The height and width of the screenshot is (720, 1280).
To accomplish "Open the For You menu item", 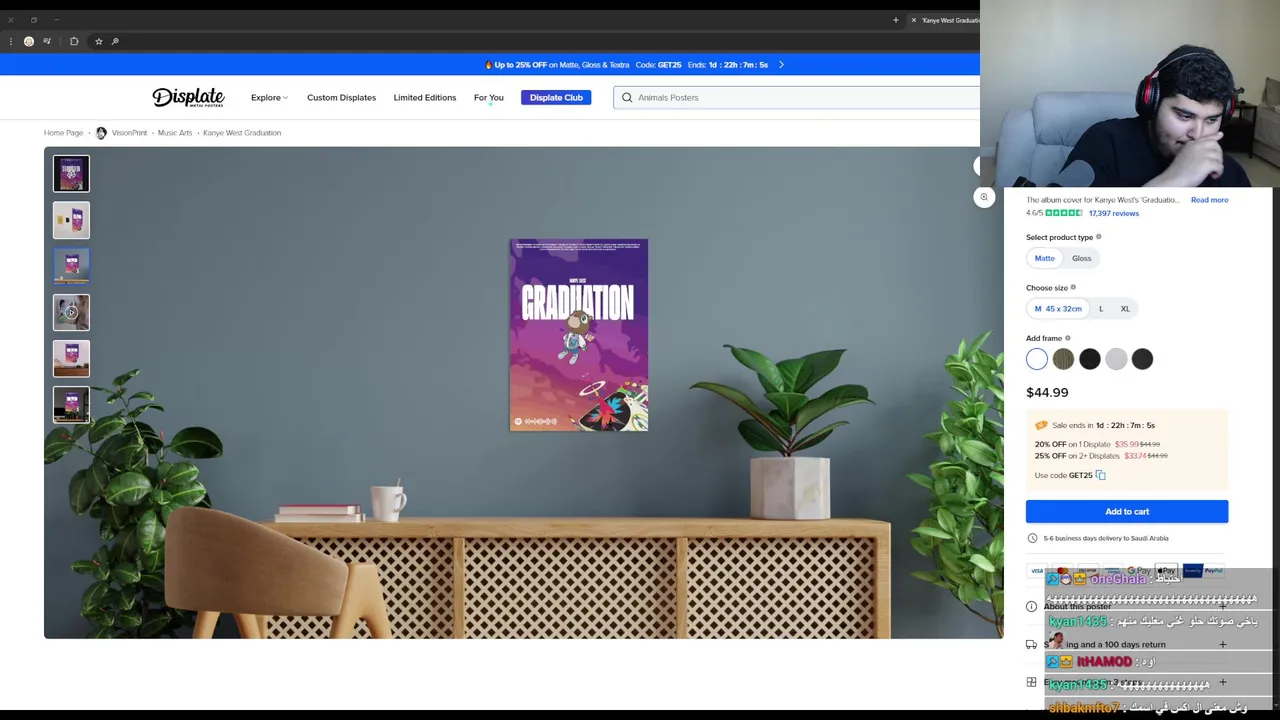I will click(x=488, y=97).
